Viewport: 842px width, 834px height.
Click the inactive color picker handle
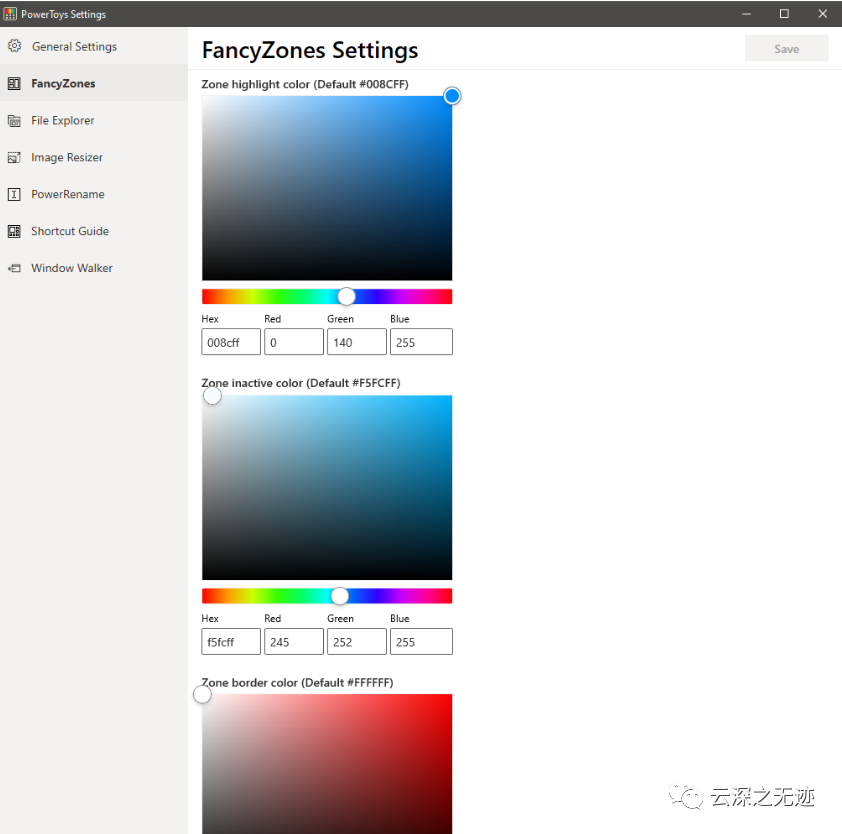click(212, 396)
